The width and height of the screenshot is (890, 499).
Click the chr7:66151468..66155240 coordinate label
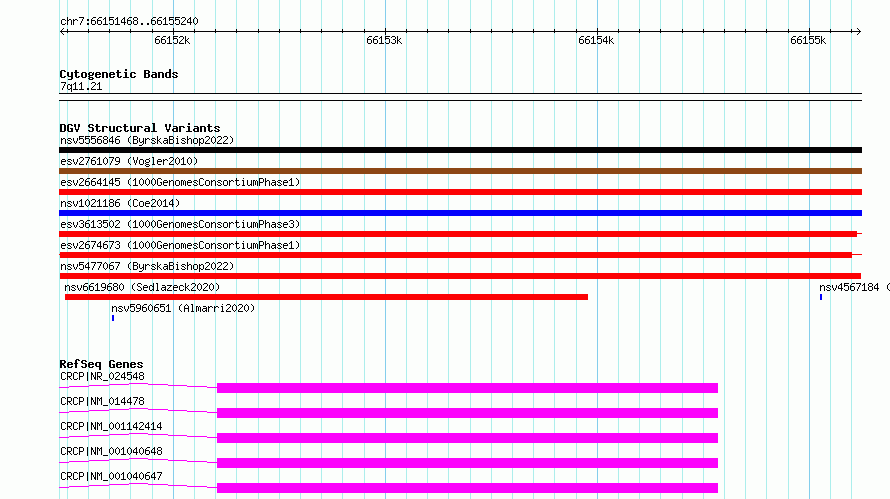point(129,21)
